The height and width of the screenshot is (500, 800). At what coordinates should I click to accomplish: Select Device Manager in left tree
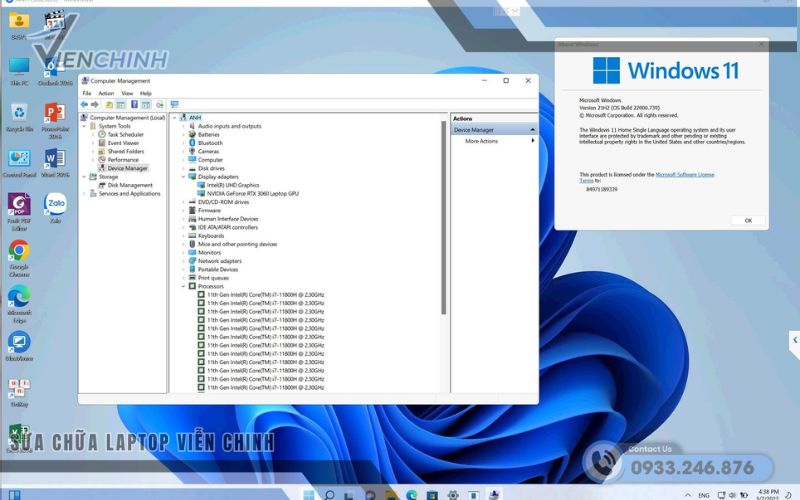pos(128,168)
